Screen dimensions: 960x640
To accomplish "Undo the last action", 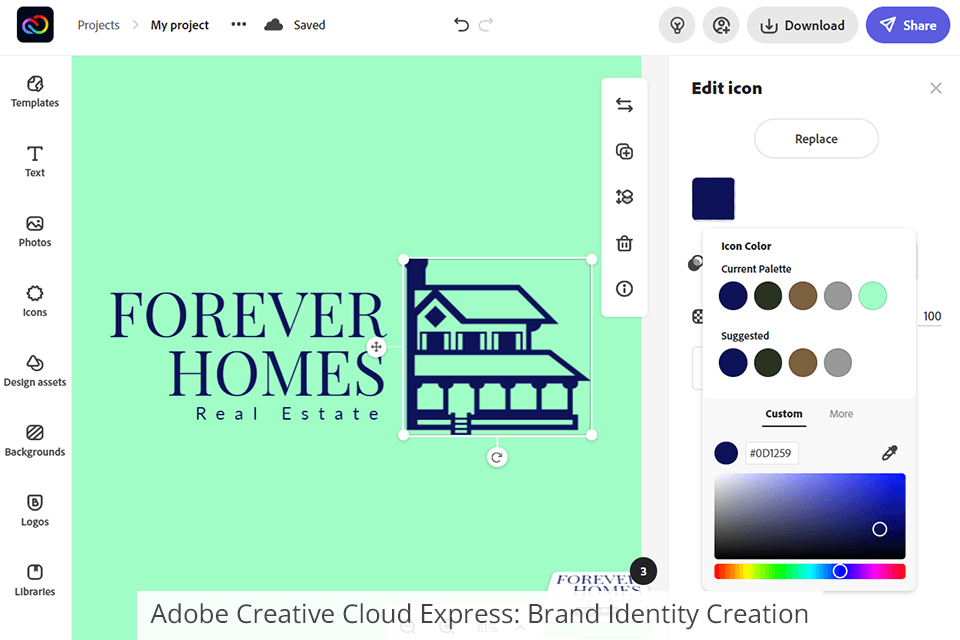I will [x=461, y=24].
